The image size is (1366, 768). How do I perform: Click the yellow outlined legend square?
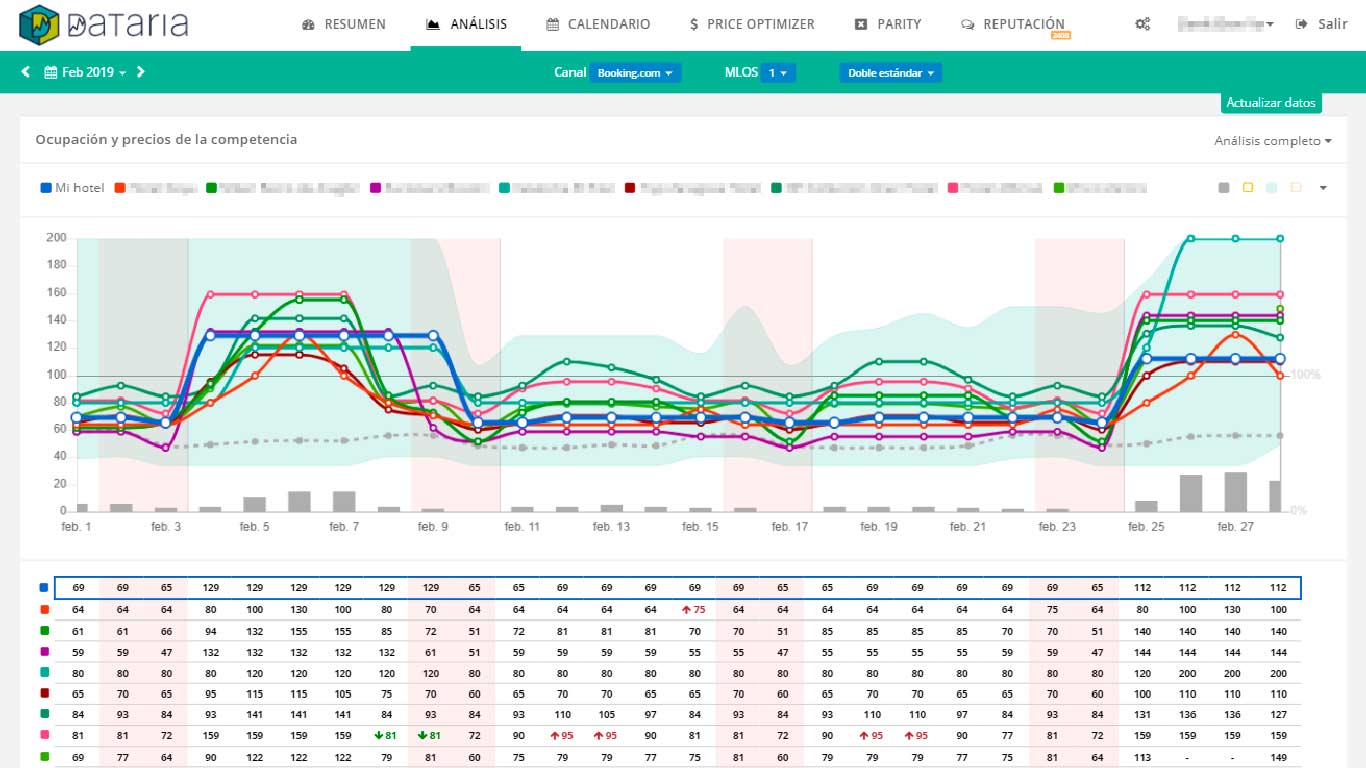(1248, 188)
